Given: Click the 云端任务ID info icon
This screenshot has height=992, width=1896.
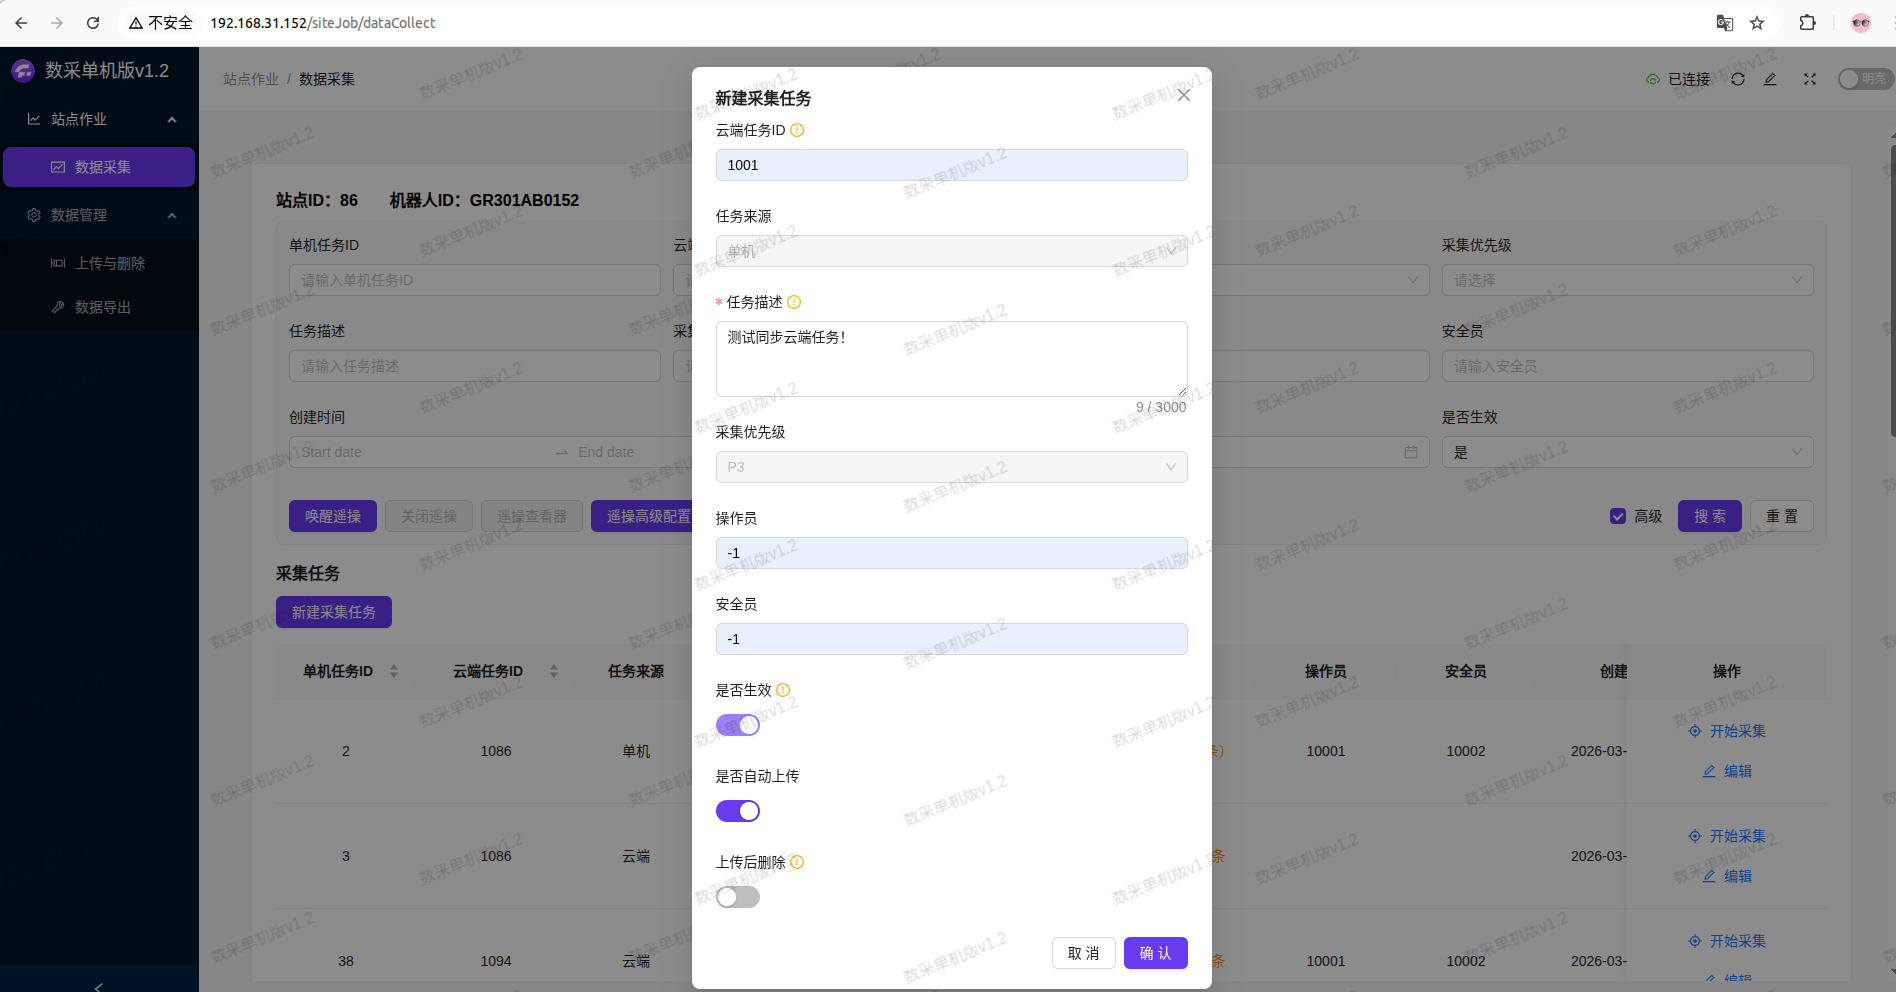Looking at the screenshot, I should pos(797,130).
